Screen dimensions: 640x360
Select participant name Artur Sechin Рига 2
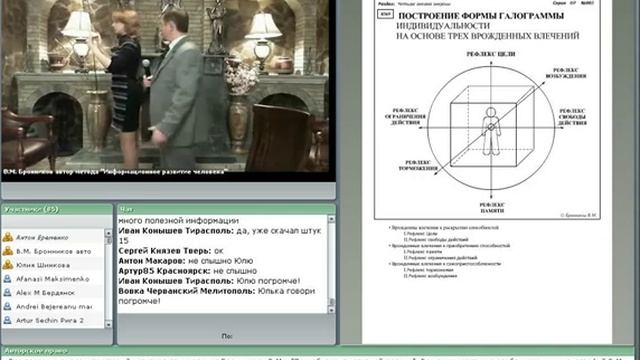(x=50, y=320)
